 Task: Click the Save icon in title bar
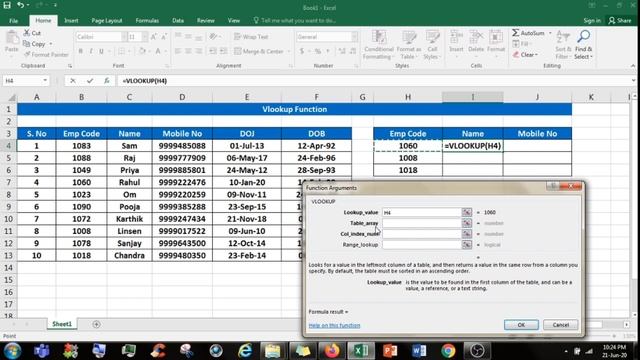pyautogui.click(x=7, y=5)
